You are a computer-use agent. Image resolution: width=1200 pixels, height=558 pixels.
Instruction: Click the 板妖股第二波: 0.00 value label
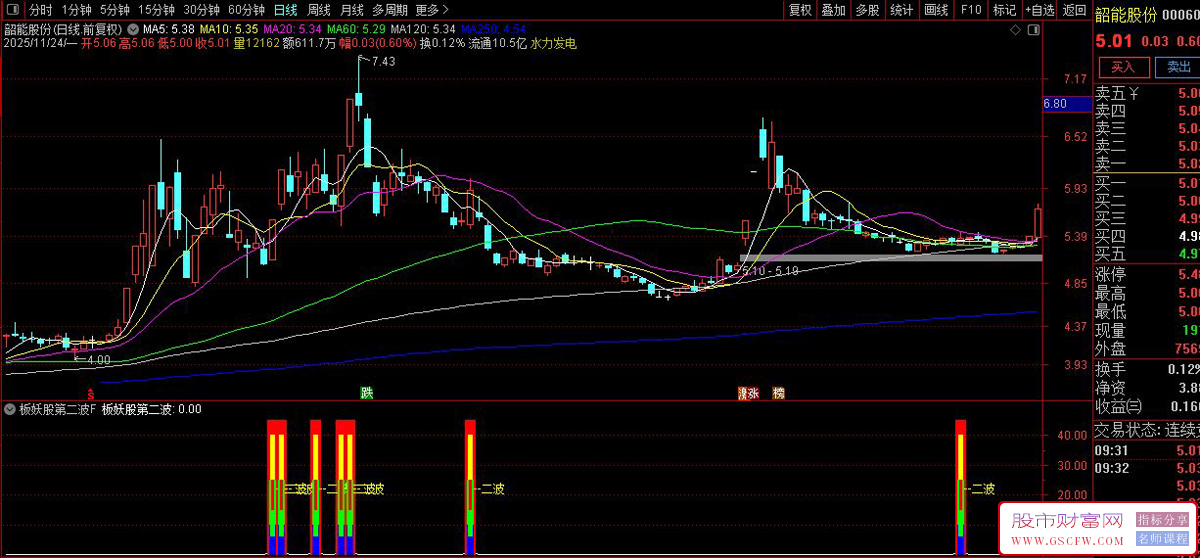coord(152,409)
